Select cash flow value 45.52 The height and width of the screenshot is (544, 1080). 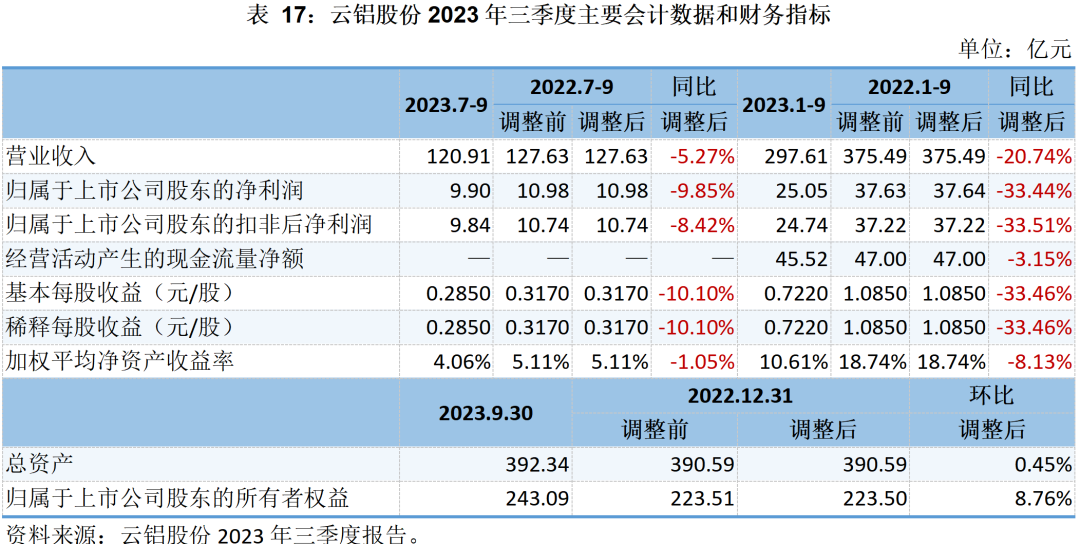[801, 259]
